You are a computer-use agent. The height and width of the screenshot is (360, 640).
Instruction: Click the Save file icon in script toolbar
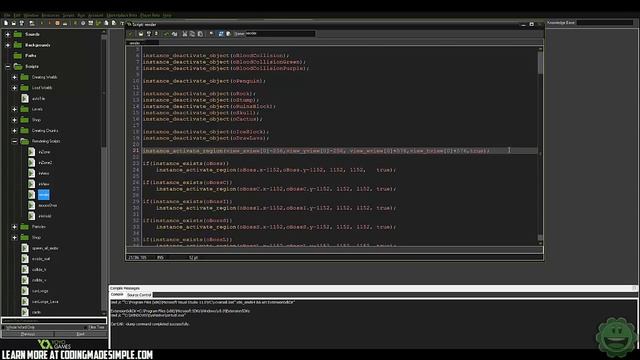149,34
